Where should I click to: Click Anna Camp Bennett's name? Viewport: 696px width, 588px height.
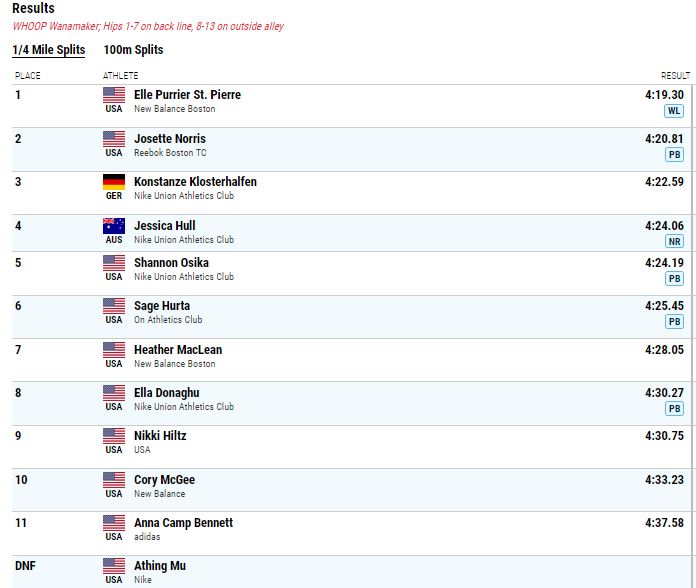click(183, 523)
